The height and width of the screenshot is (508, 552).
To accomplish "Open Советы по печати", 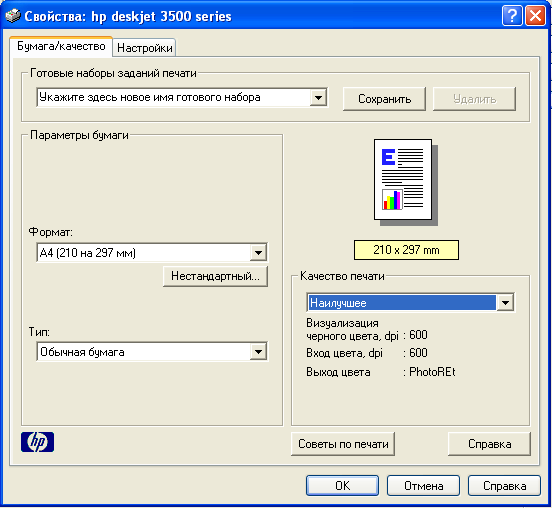I will [x=343, y=444].
